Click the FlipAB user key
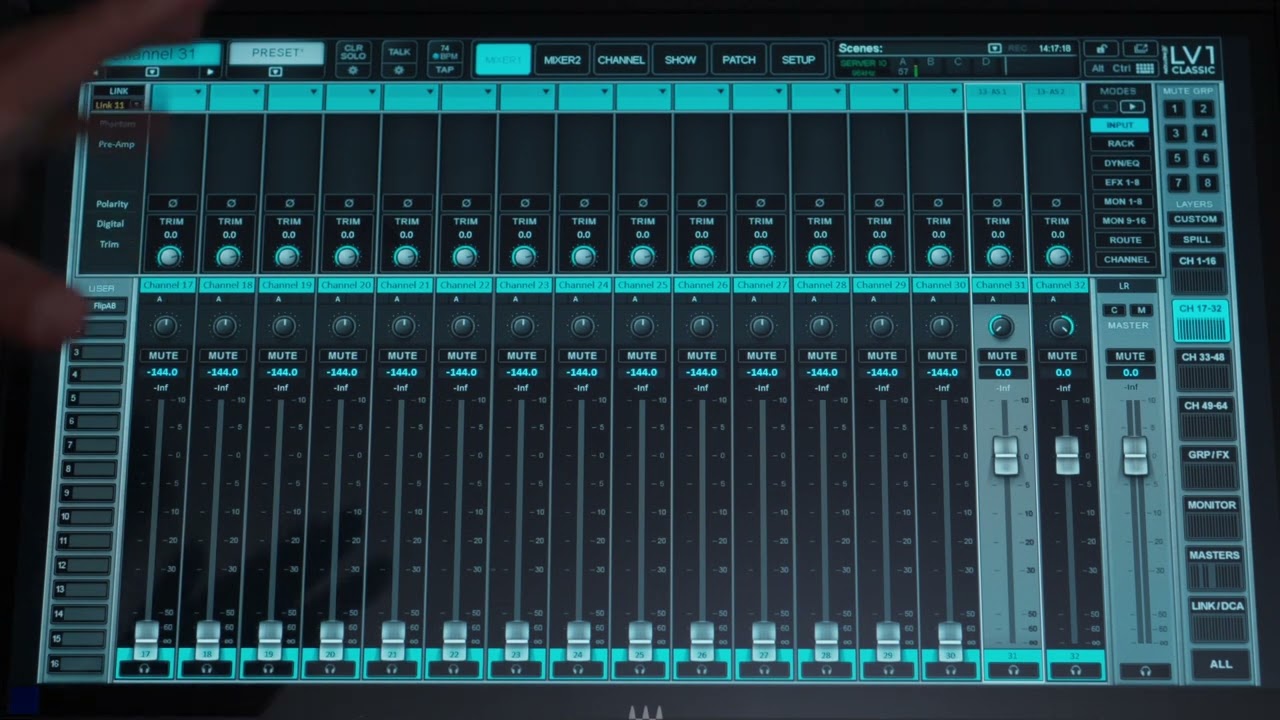 coord(103,306)
